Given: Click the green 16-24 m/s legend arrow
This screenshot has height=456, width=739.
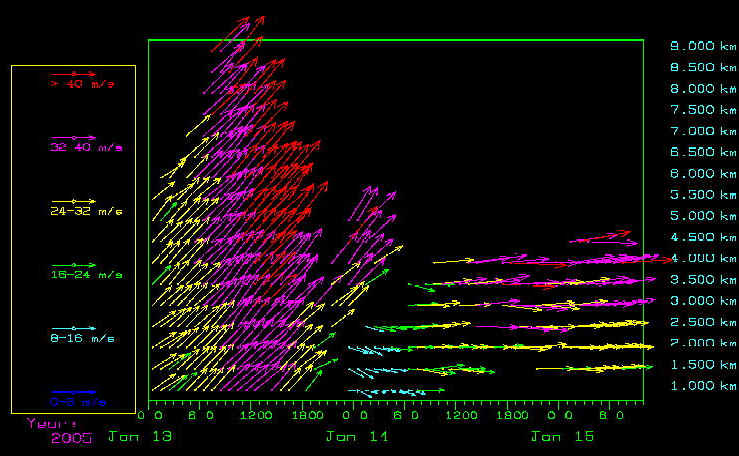Looking at the screenshot, I should pos(73,264).
